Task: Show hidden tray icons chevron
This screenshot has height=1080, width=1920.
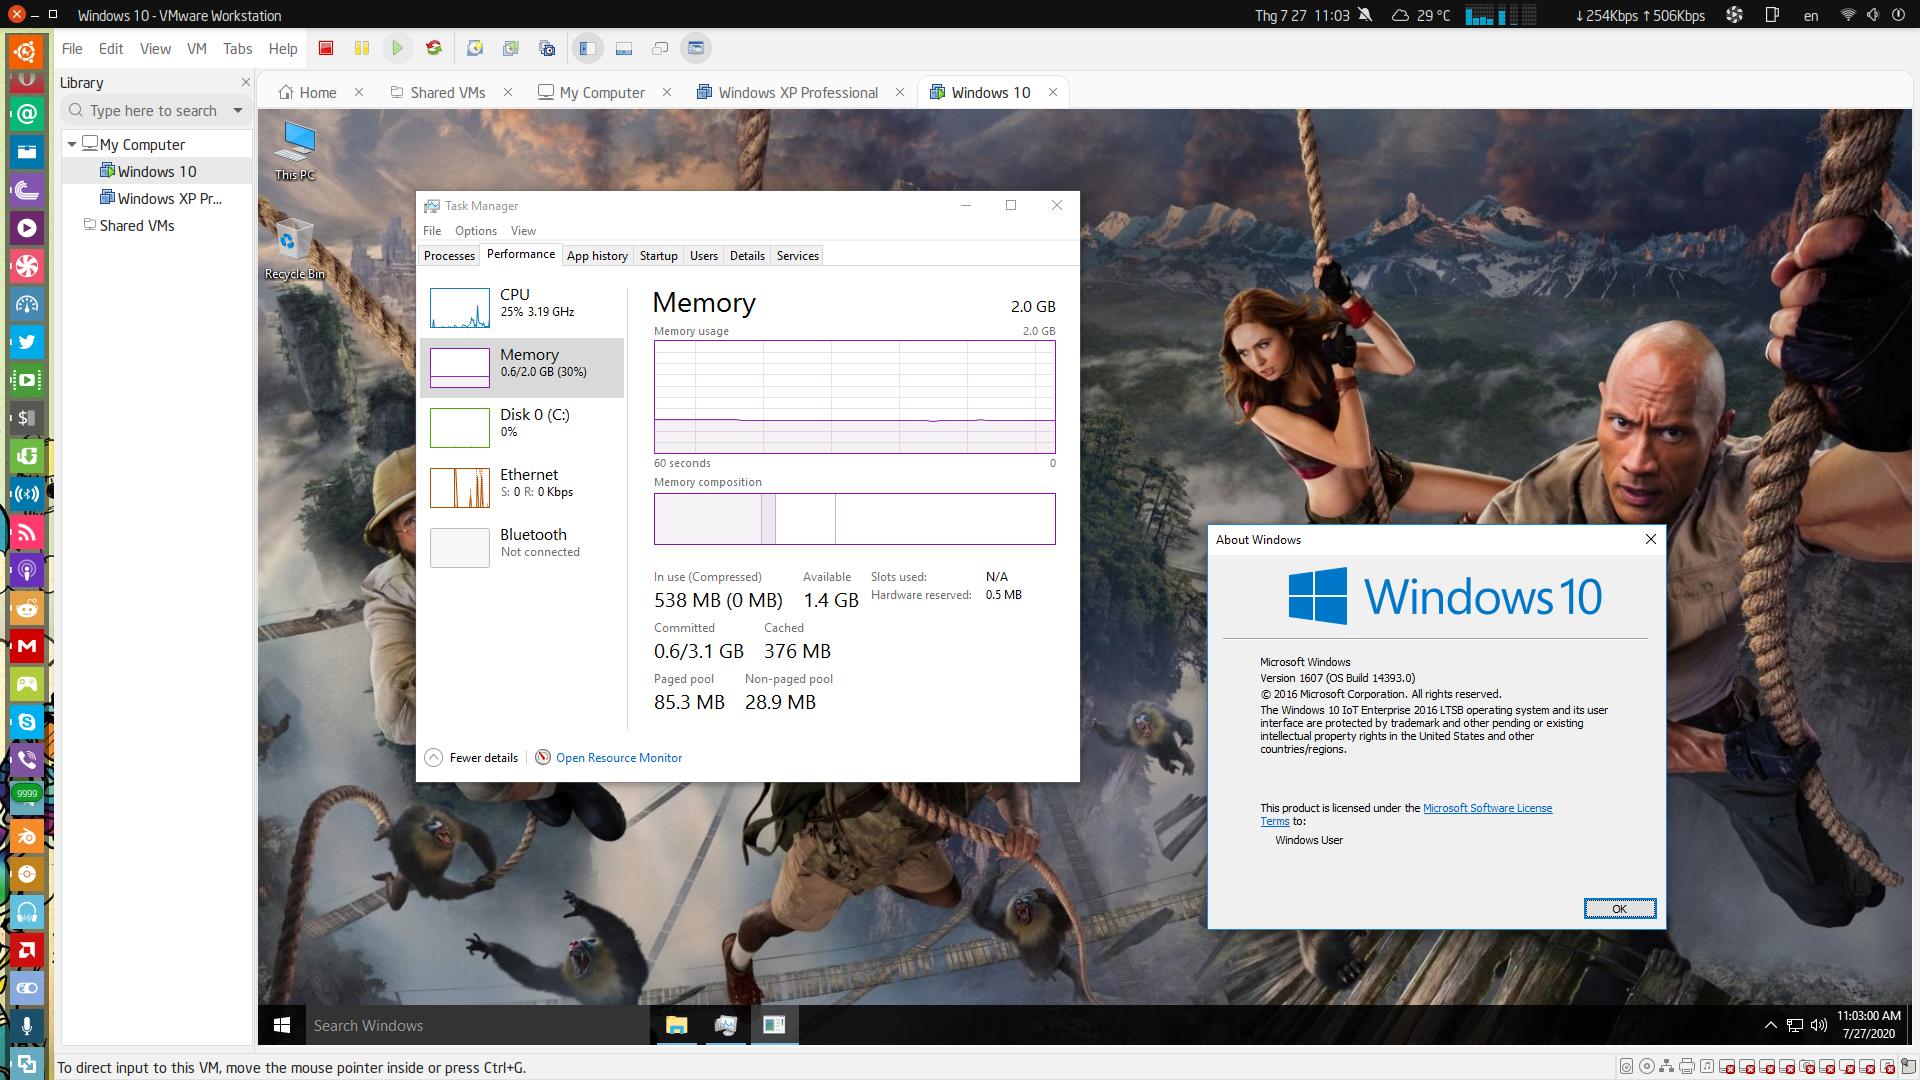Action: (x=1770, y=1025)
